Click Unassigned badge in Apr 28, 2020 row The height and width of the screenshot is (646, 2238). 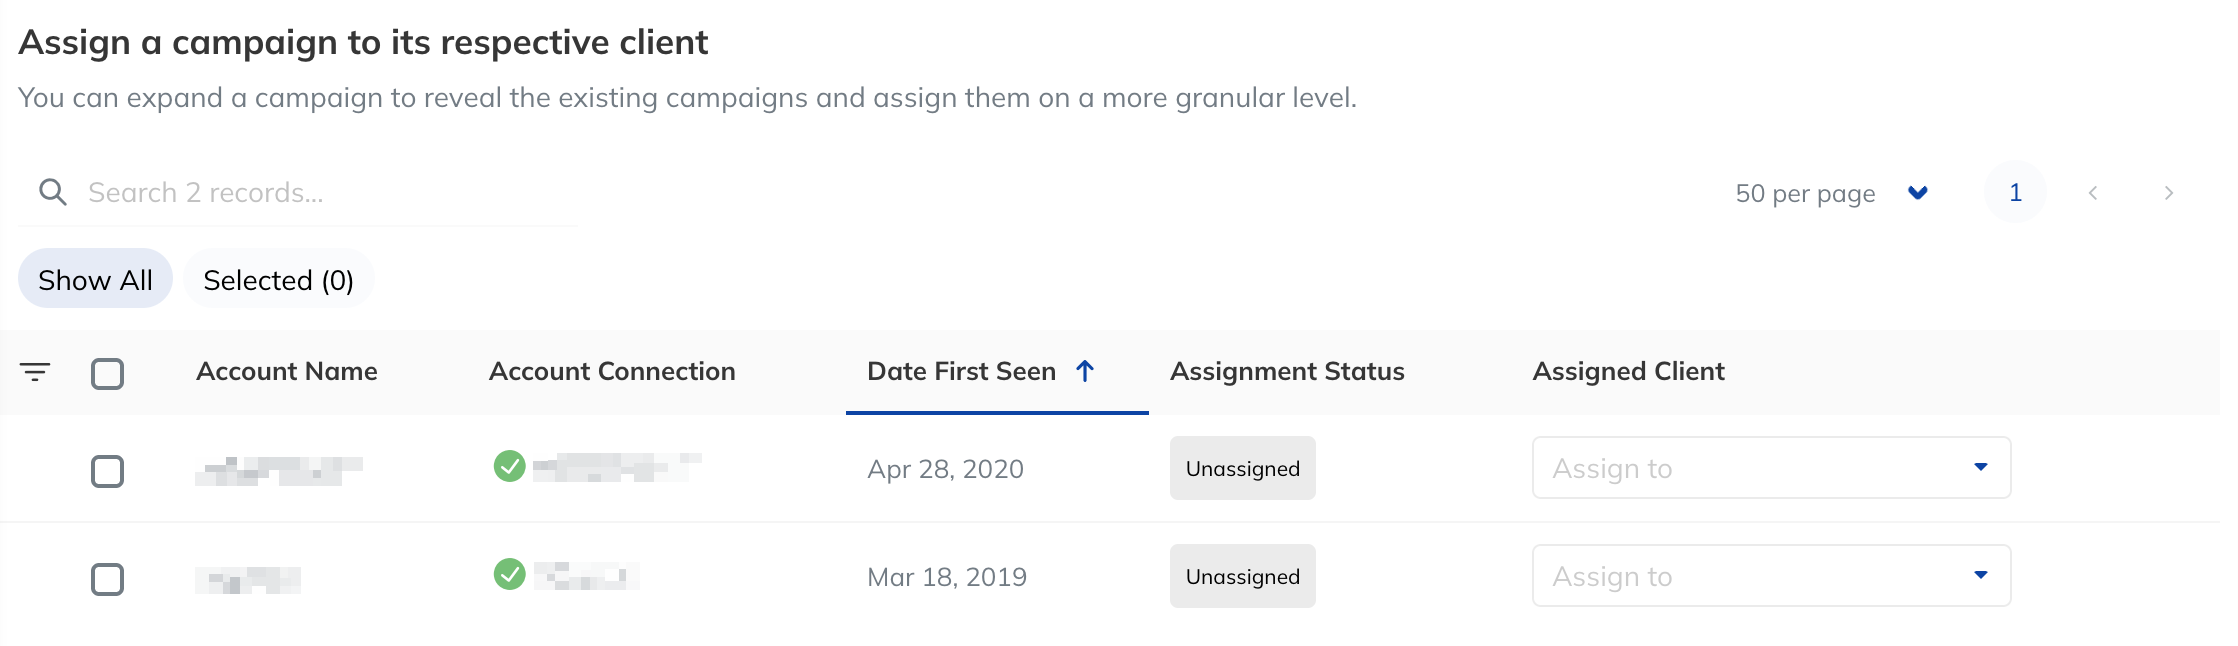[1242, 468]
